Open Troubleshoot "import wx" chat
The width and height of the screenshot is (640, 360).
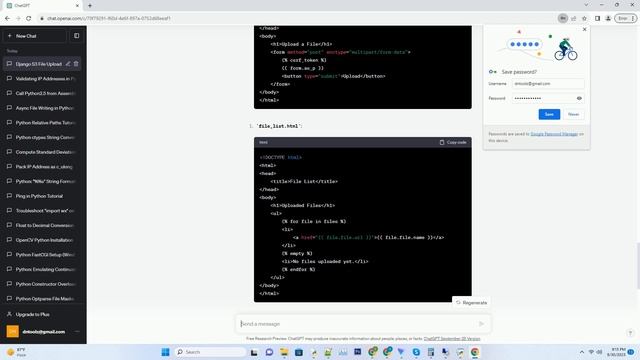pyautogui.click(x=42, y=211)
